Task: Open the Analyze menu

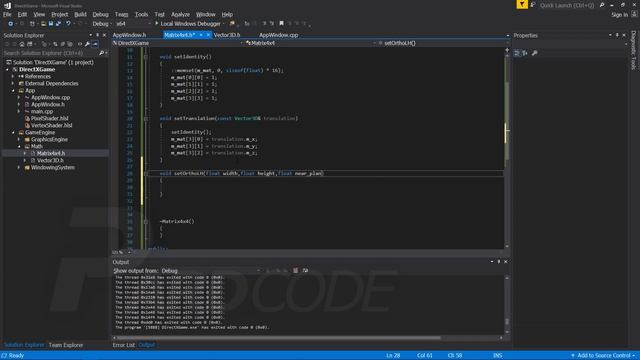Action: (180, 14)
